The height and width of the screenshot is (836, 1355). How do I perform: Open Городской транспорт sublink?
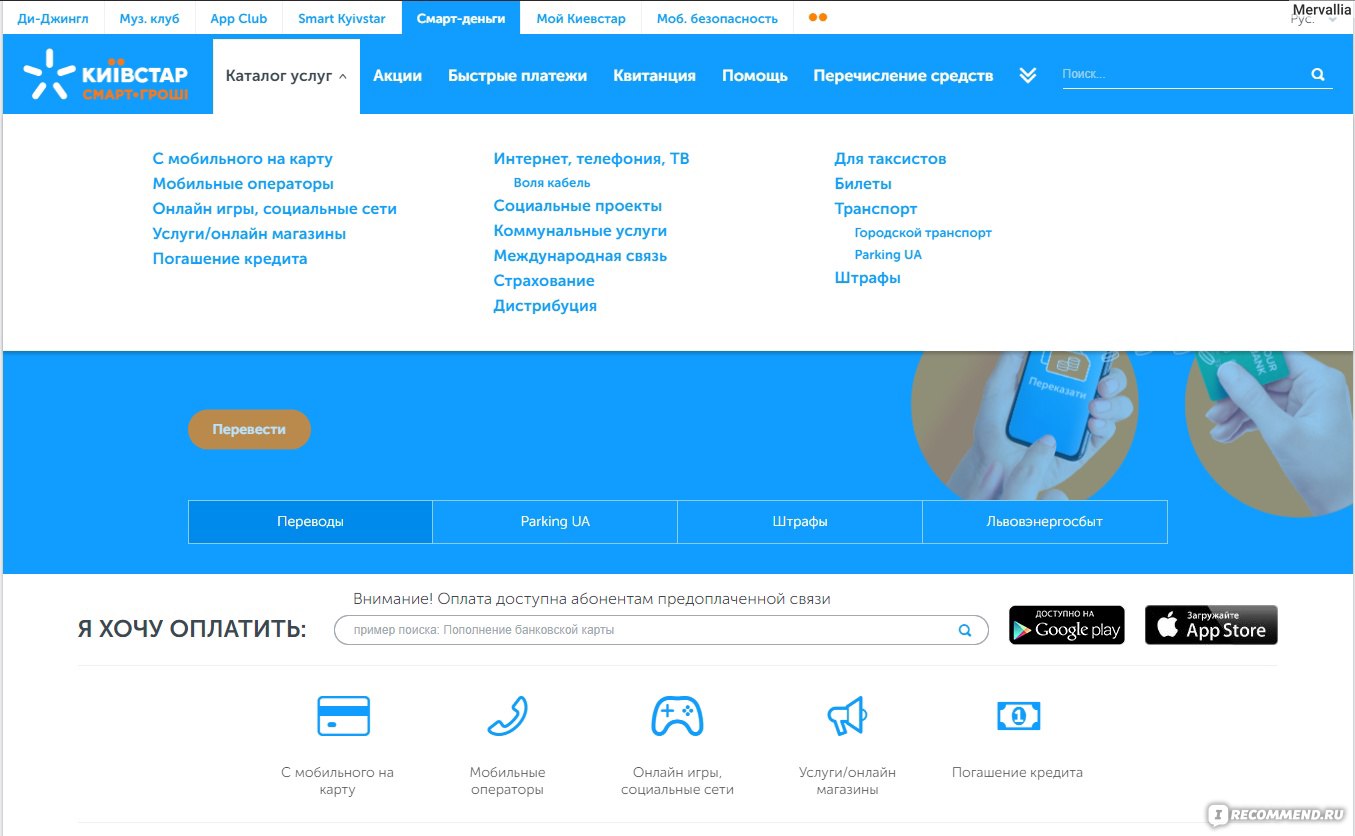click(923, 233)
